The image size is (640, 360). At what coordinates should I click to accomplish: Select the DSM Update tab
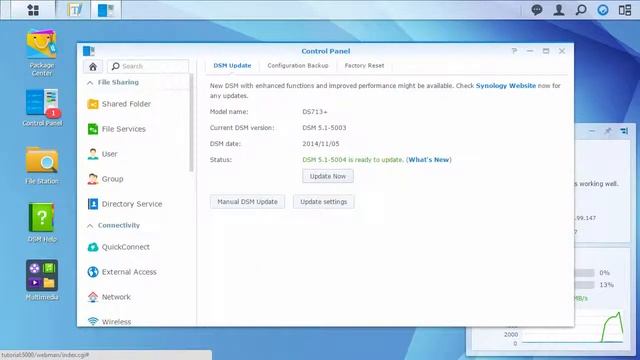(x=232, y=66)
